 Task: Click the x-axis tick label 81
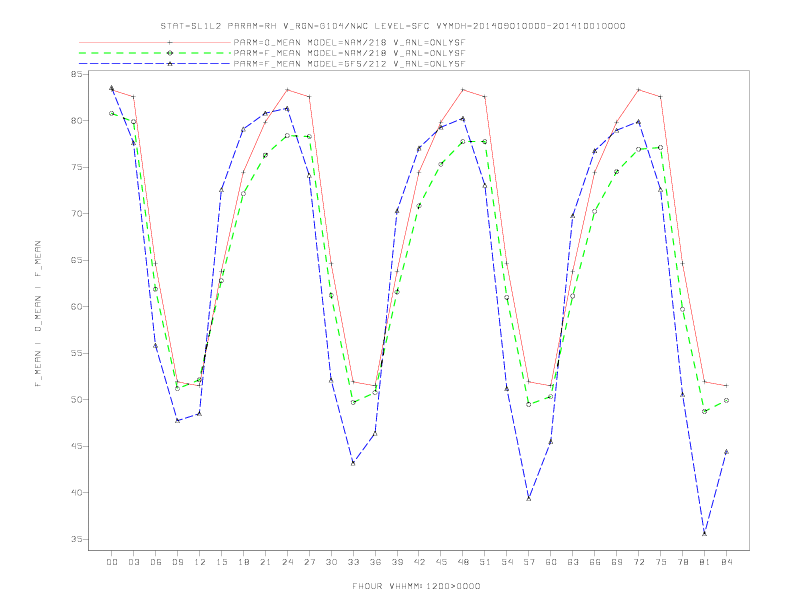coord(705,562)
